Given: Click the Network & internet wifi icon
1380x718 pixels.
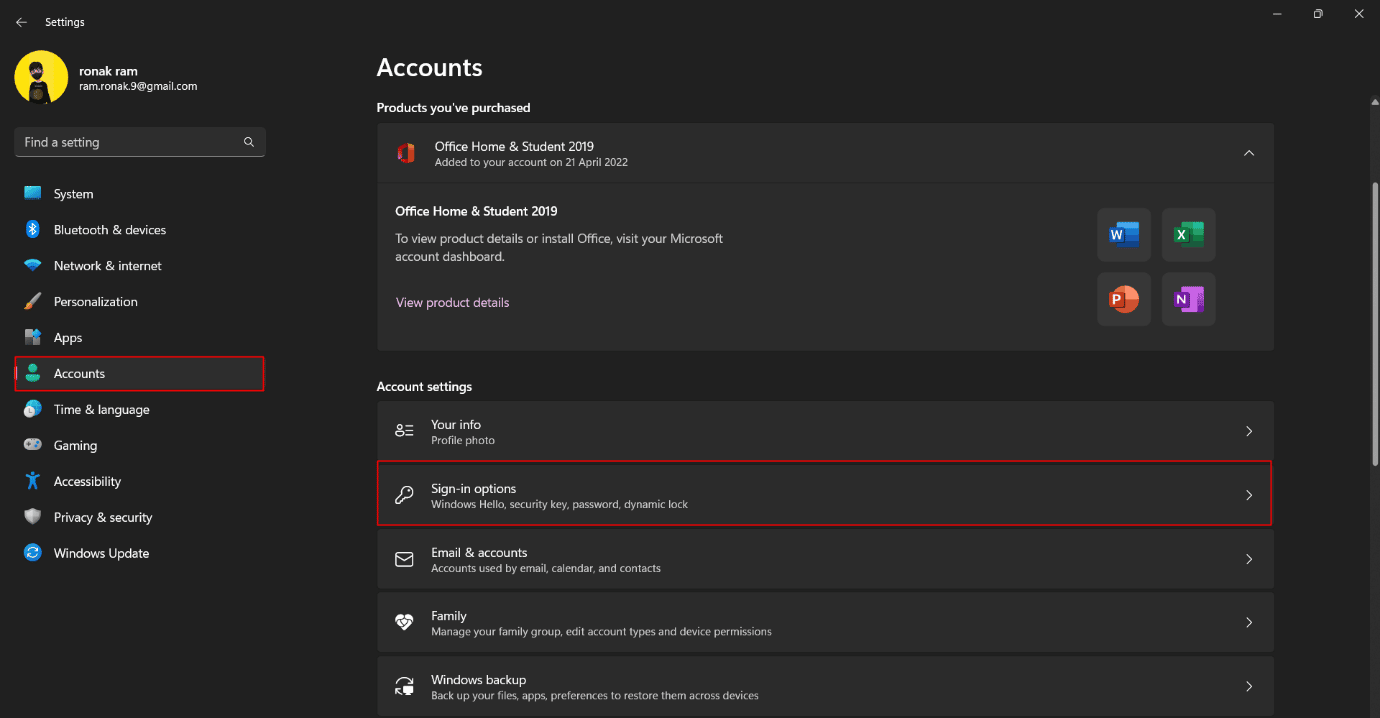Looking at the screenshot, I should [33, 266].
